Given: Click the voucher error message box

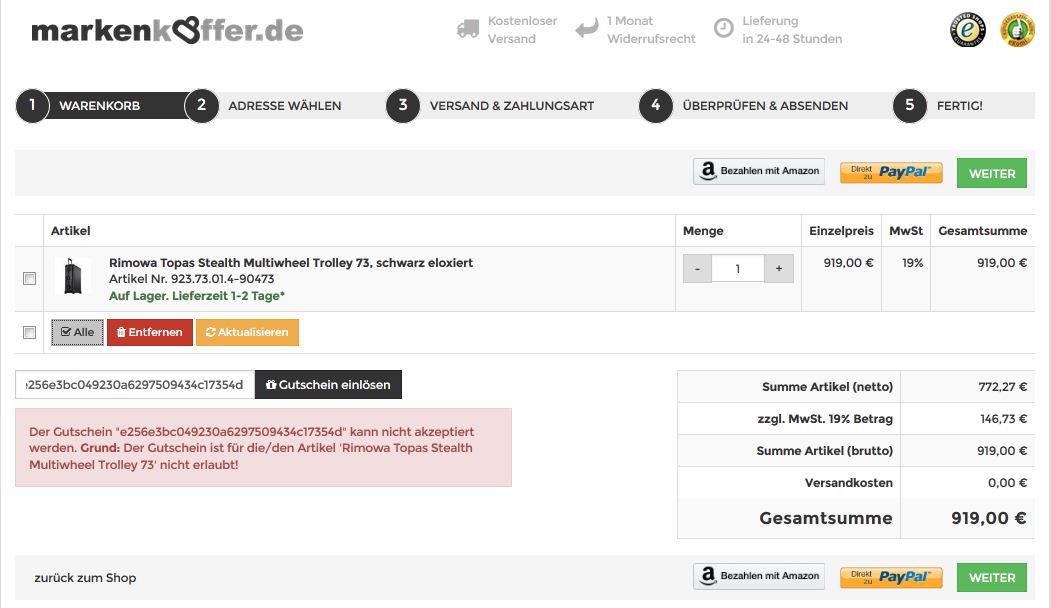Looking at the screenshot, I should click(263, 448).
